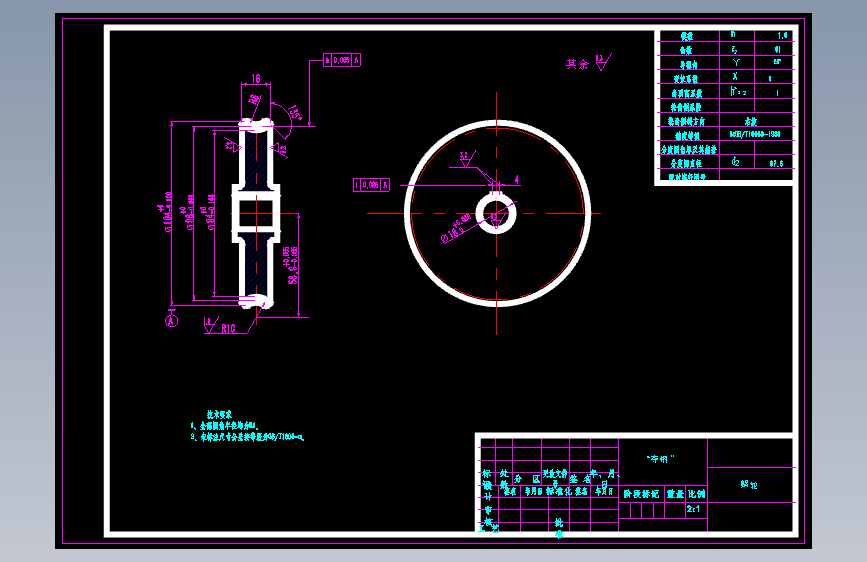This screenshot has height=562, width=867.
Task: Click the GB/T10089-1988 standard text
Action: coord(755,134)
